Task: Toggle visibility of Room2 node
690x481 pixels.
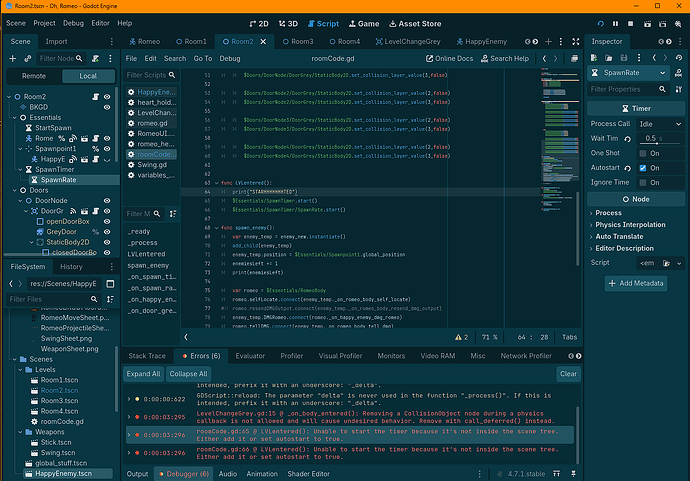Action: [107, 96]
